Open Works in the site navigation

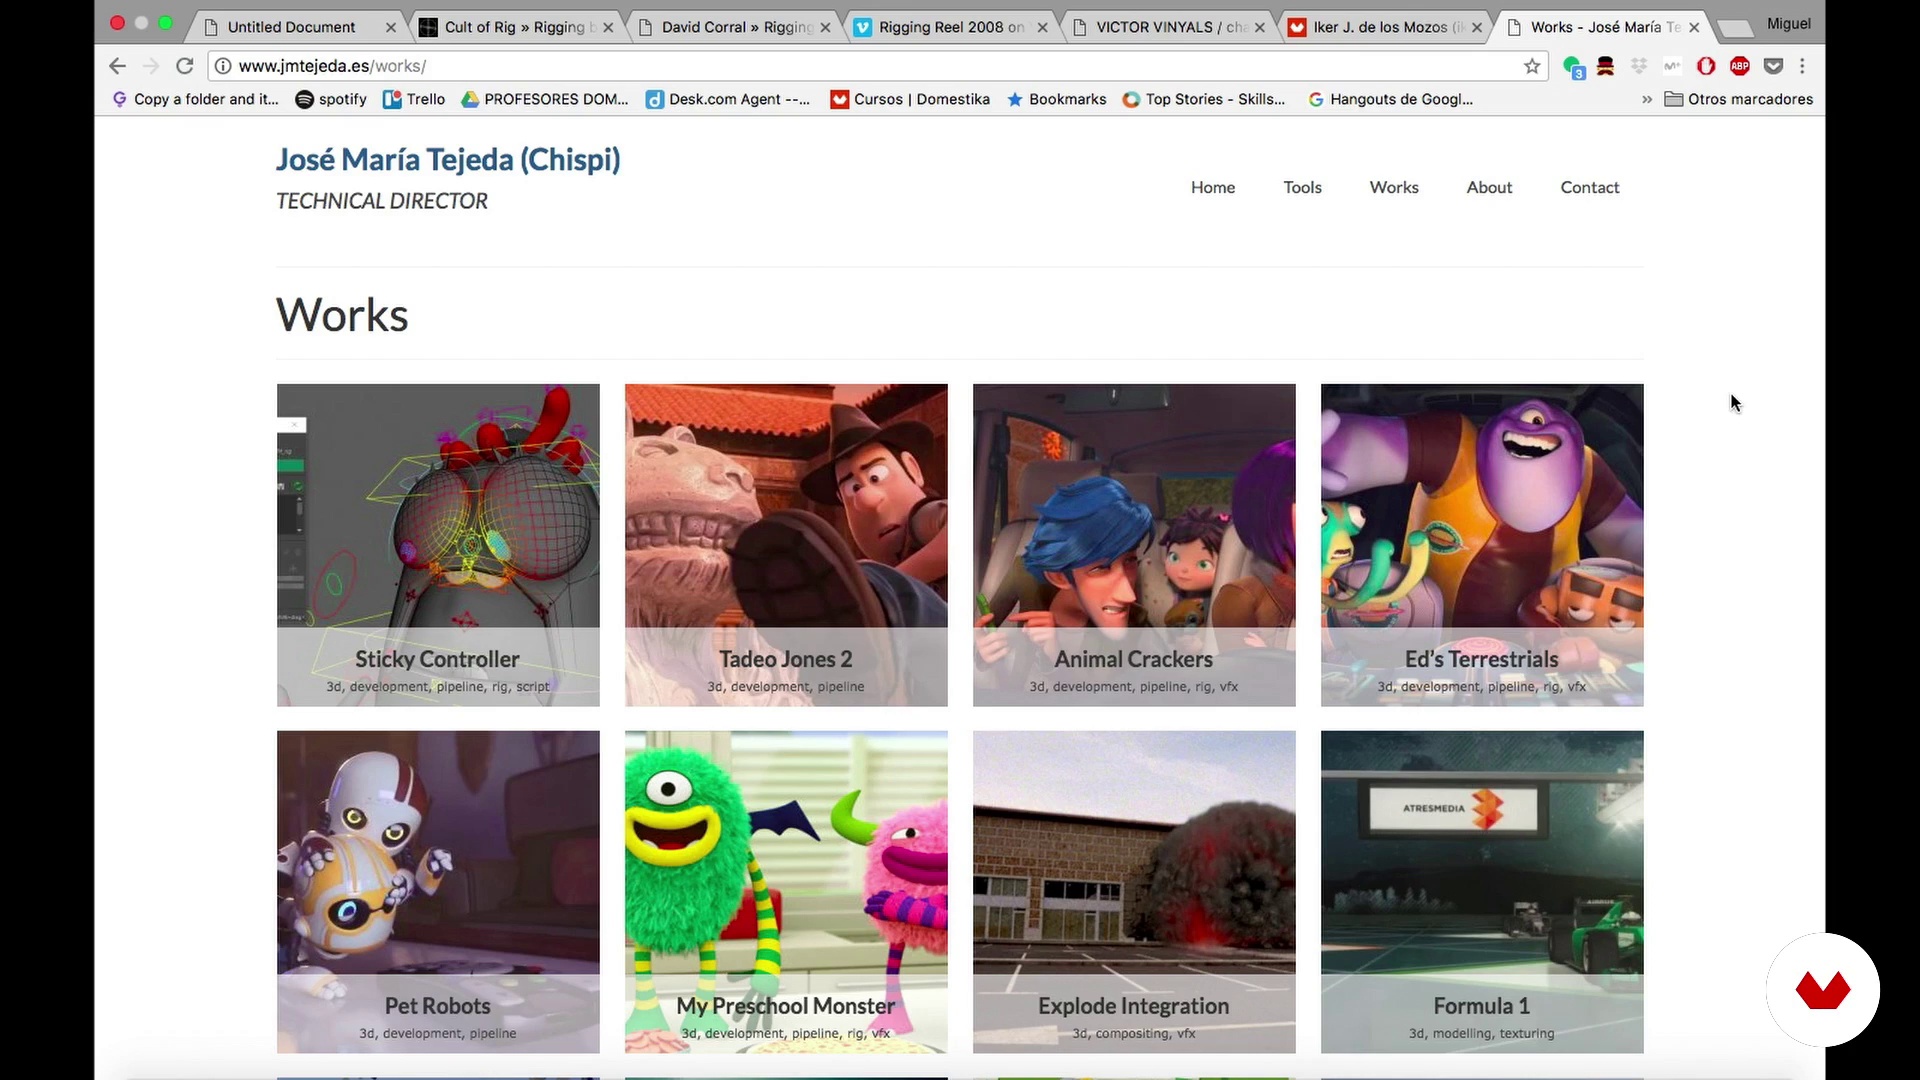click(x=1394, y=187)
